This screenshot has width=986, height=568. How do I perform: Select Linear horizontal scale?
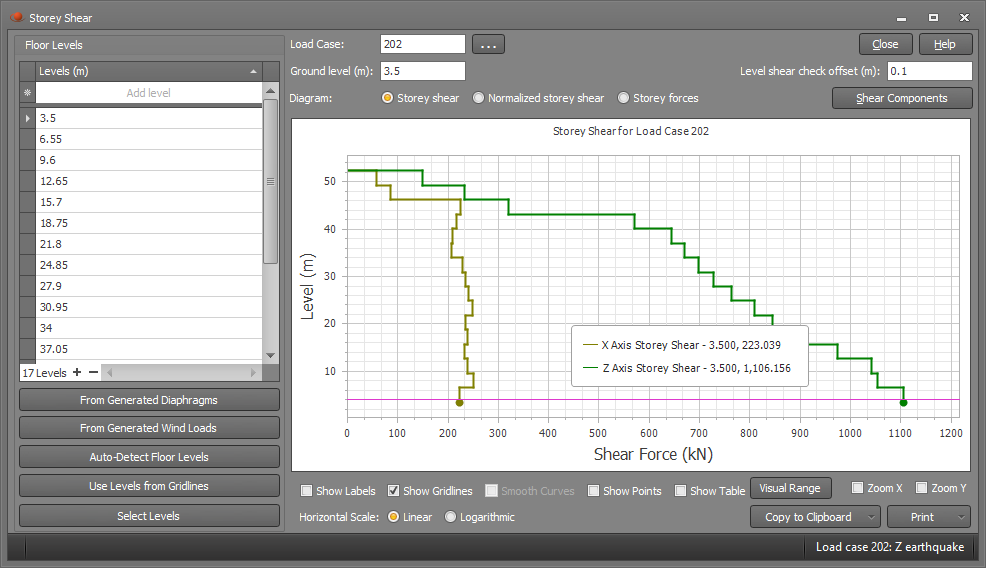click(x=394, y=517)
